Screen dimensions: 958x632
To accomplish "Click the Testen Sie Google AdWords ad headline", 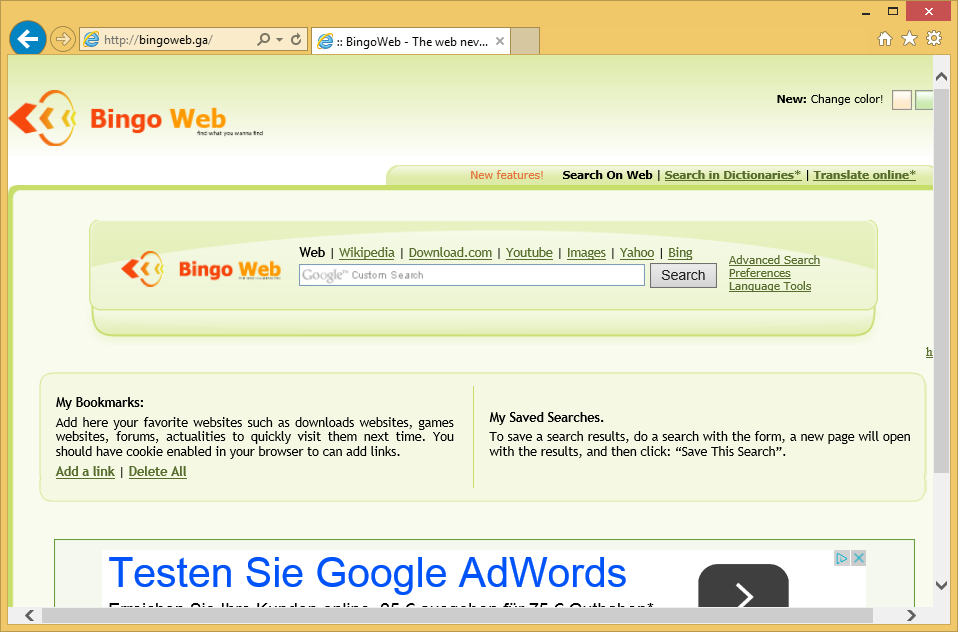I will [368, 573].
